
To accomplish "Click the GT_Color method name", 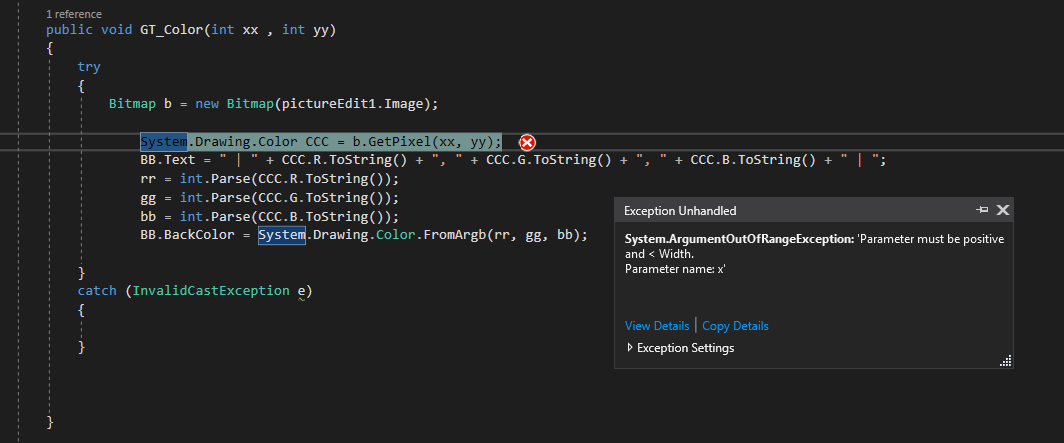I will (x=176, y=30).
